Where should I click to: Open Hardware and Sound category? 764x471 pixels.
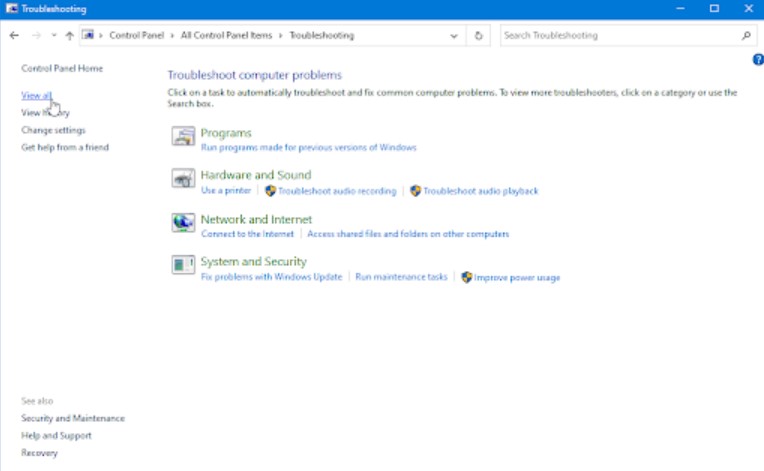click(x=256, y=175)
